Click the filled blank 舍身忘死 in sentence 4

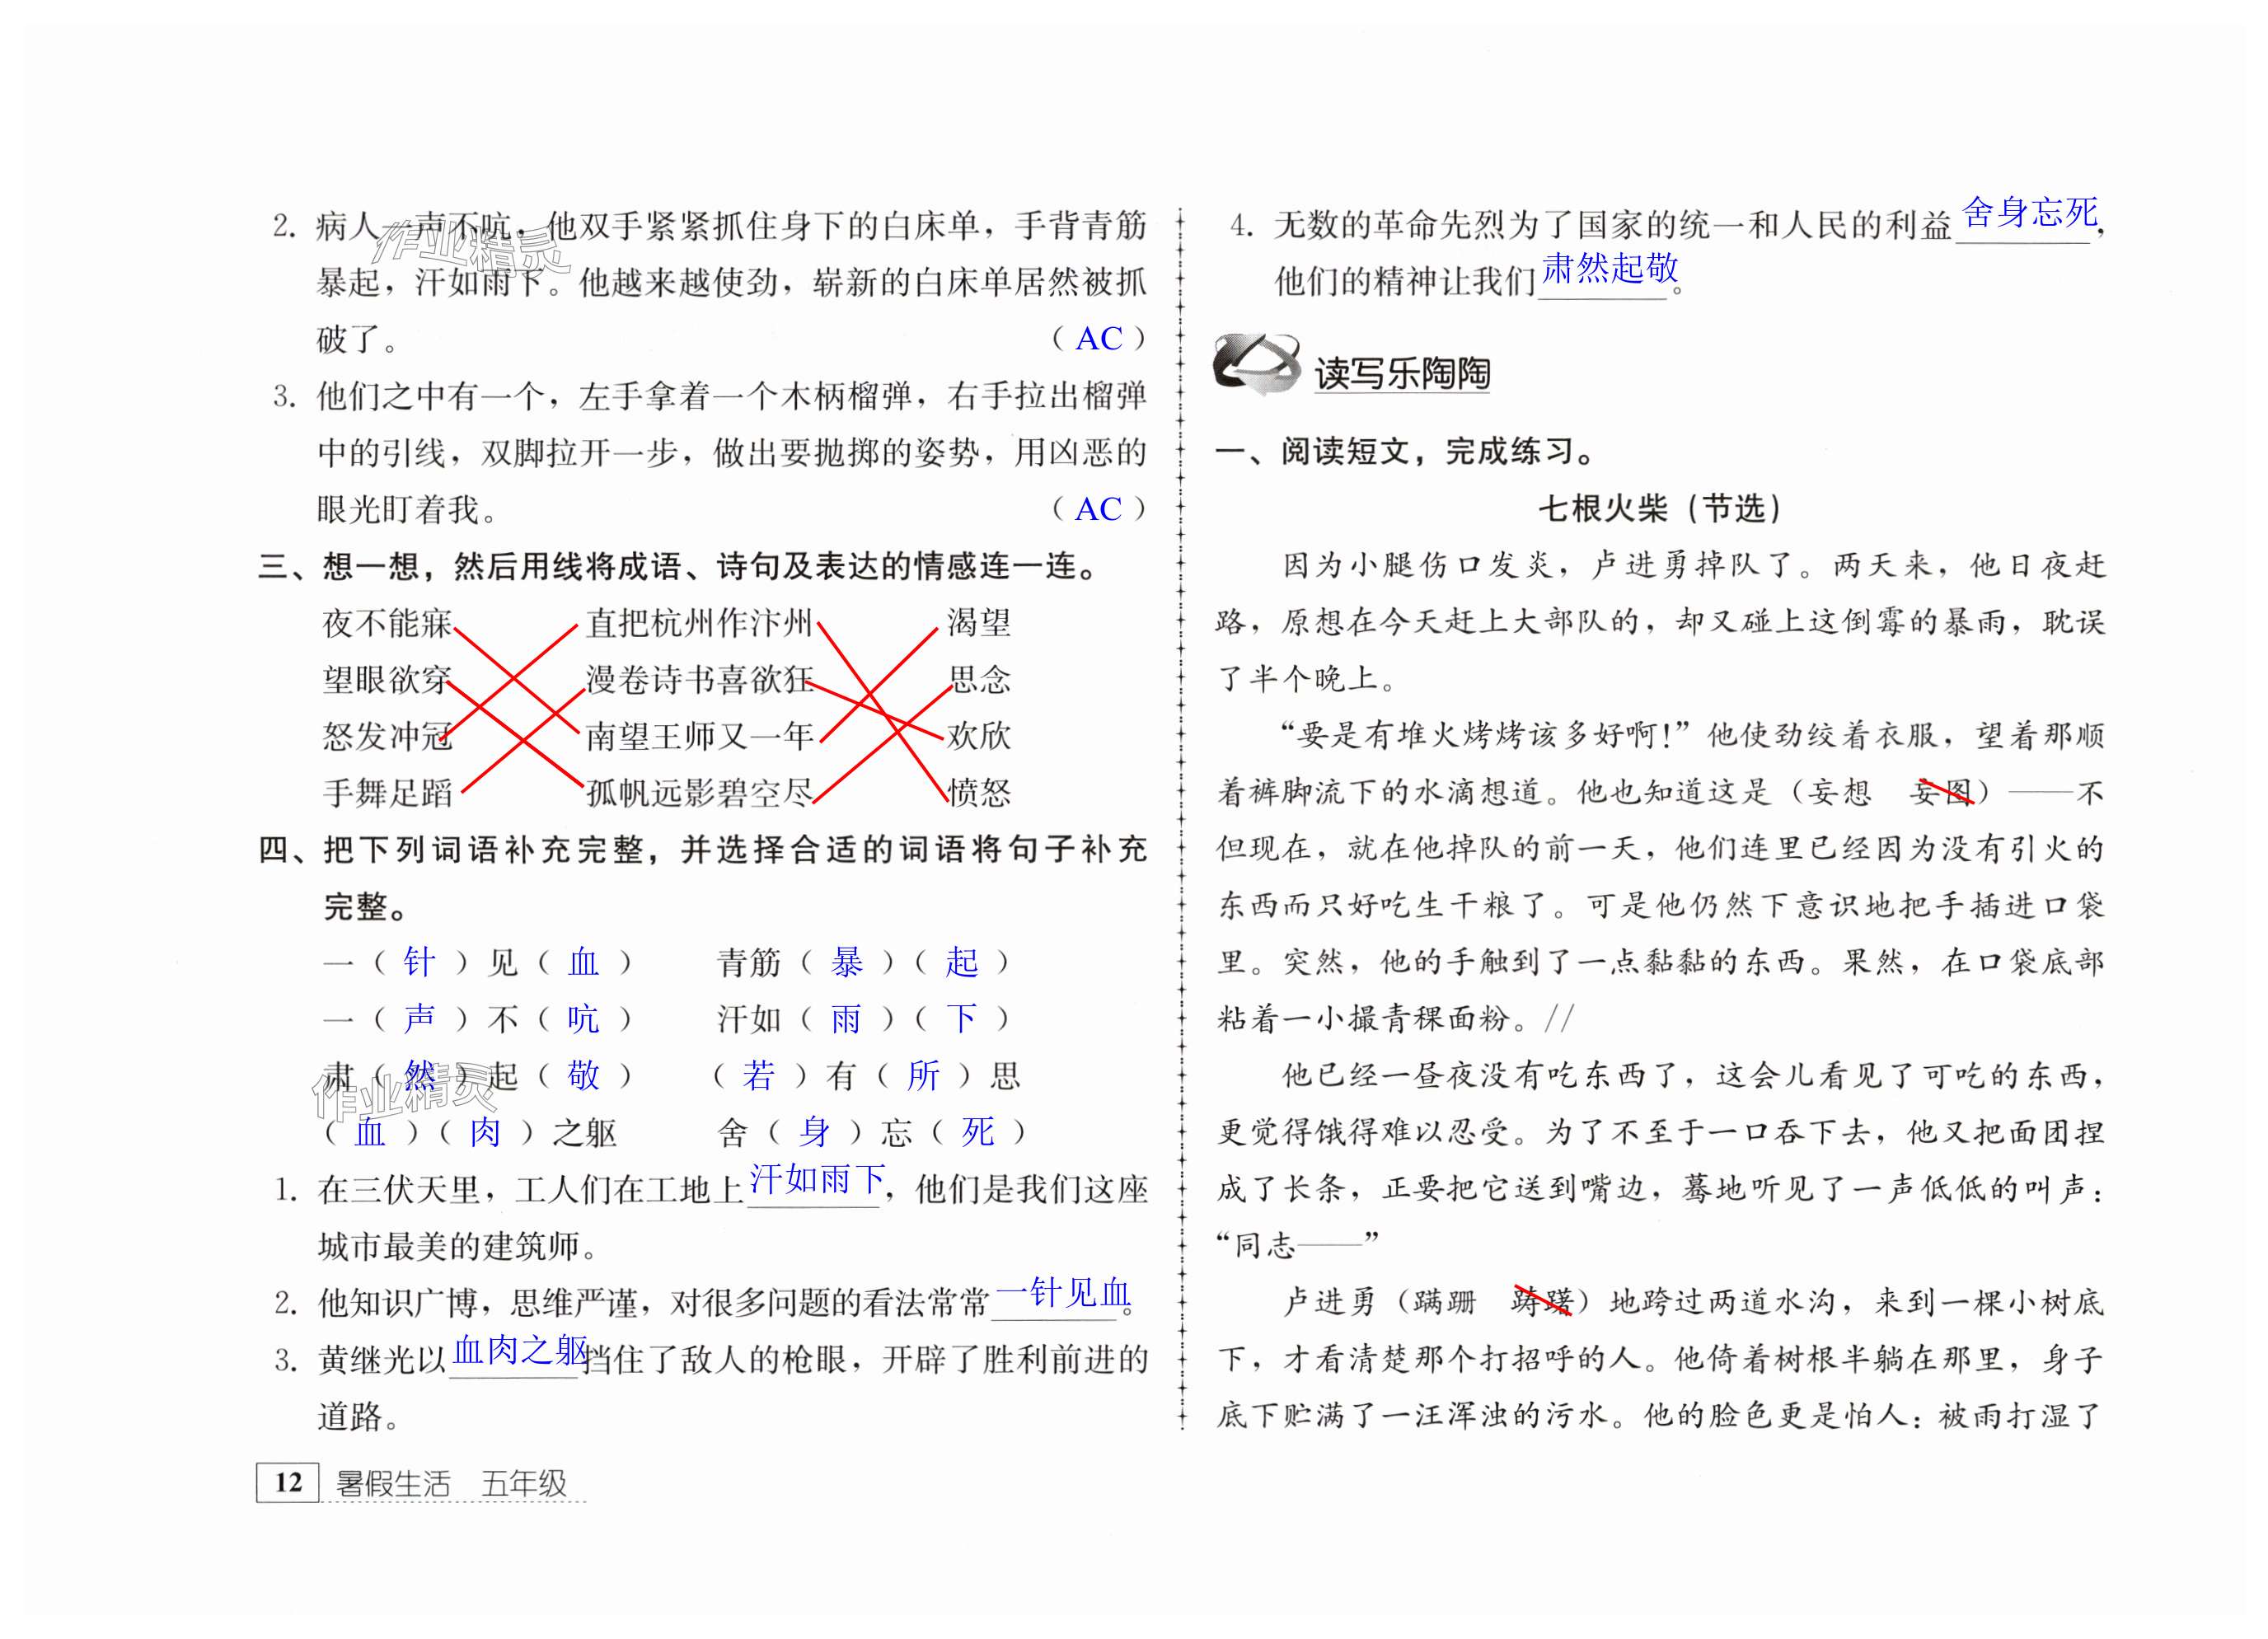[2028, 212]
